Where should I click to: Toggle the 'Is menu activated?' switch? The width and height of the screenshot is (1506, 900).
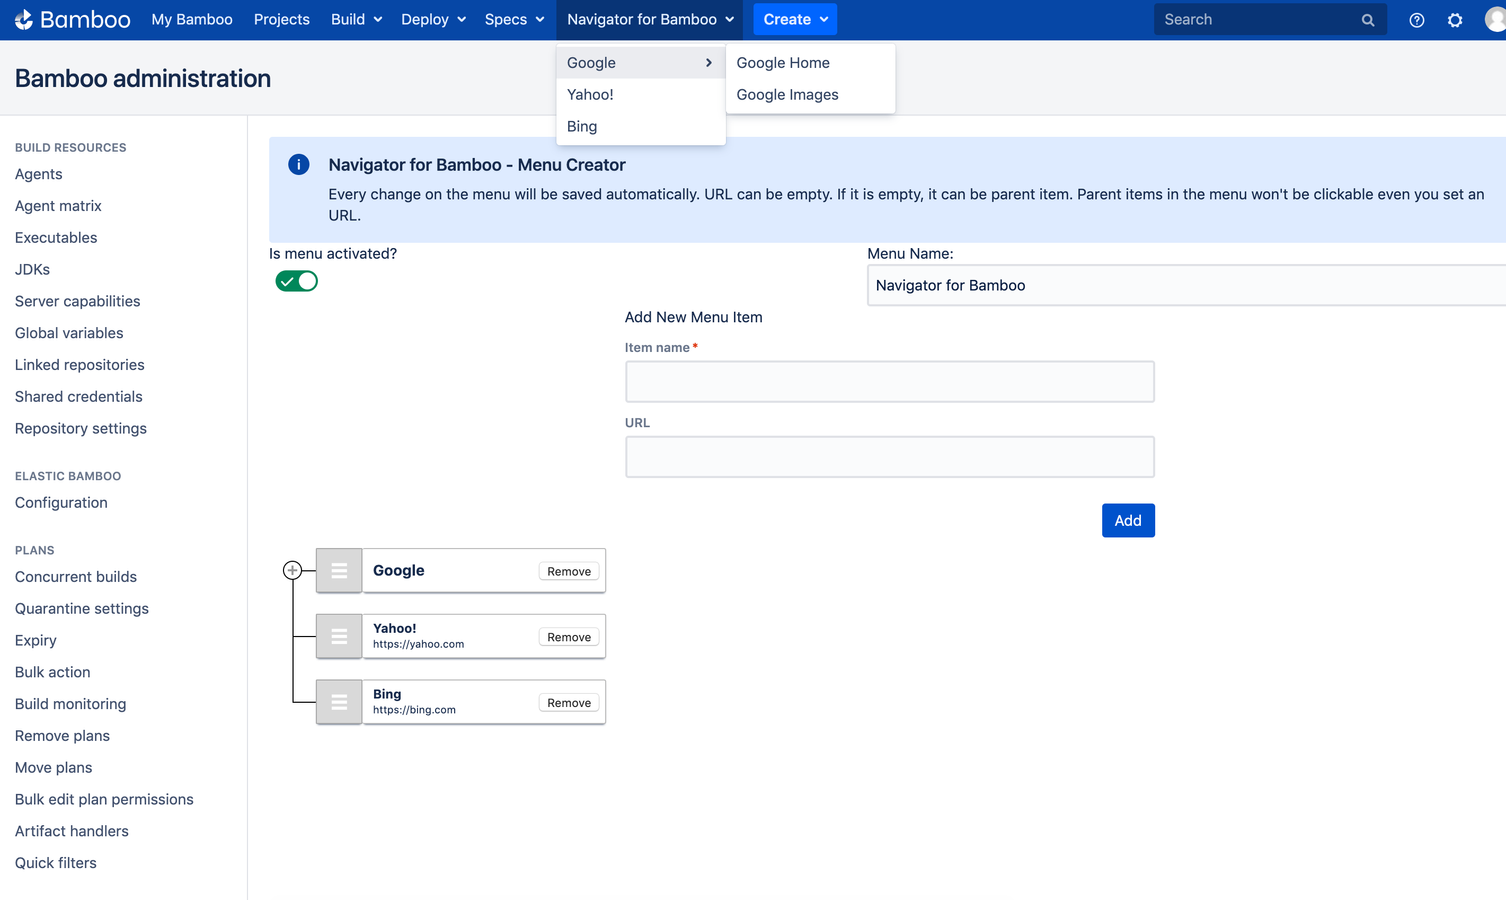click(x=297, y=281)
